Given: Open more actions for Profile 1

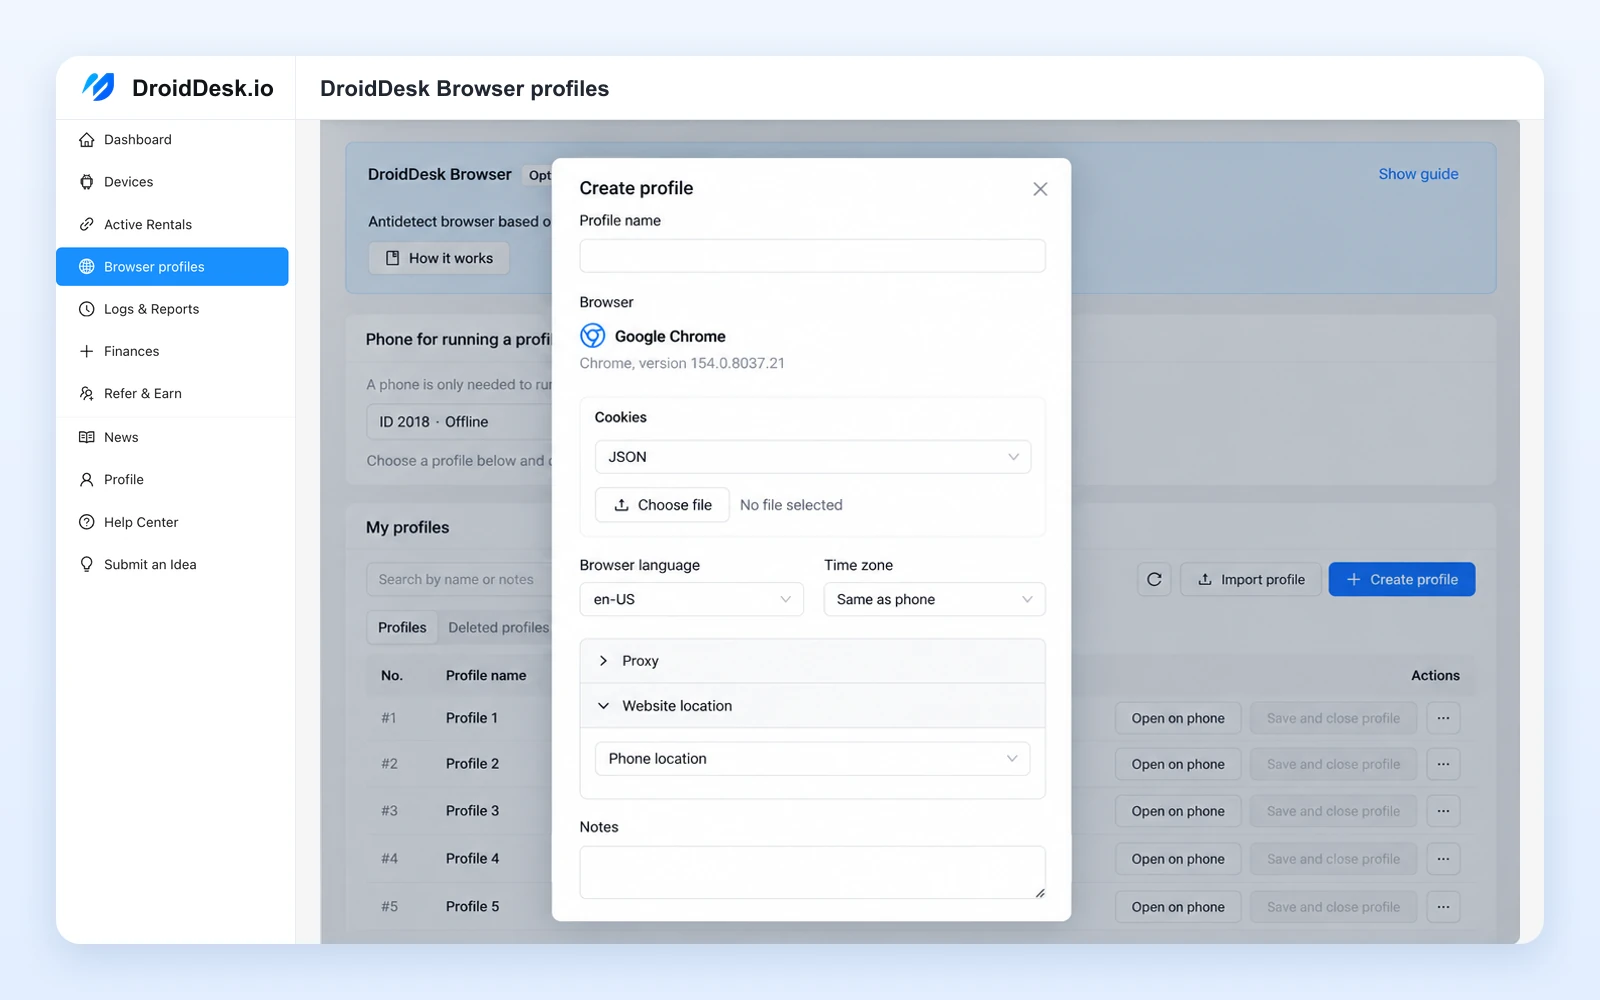Looking at the screenshot, I should click(1443, 718).
